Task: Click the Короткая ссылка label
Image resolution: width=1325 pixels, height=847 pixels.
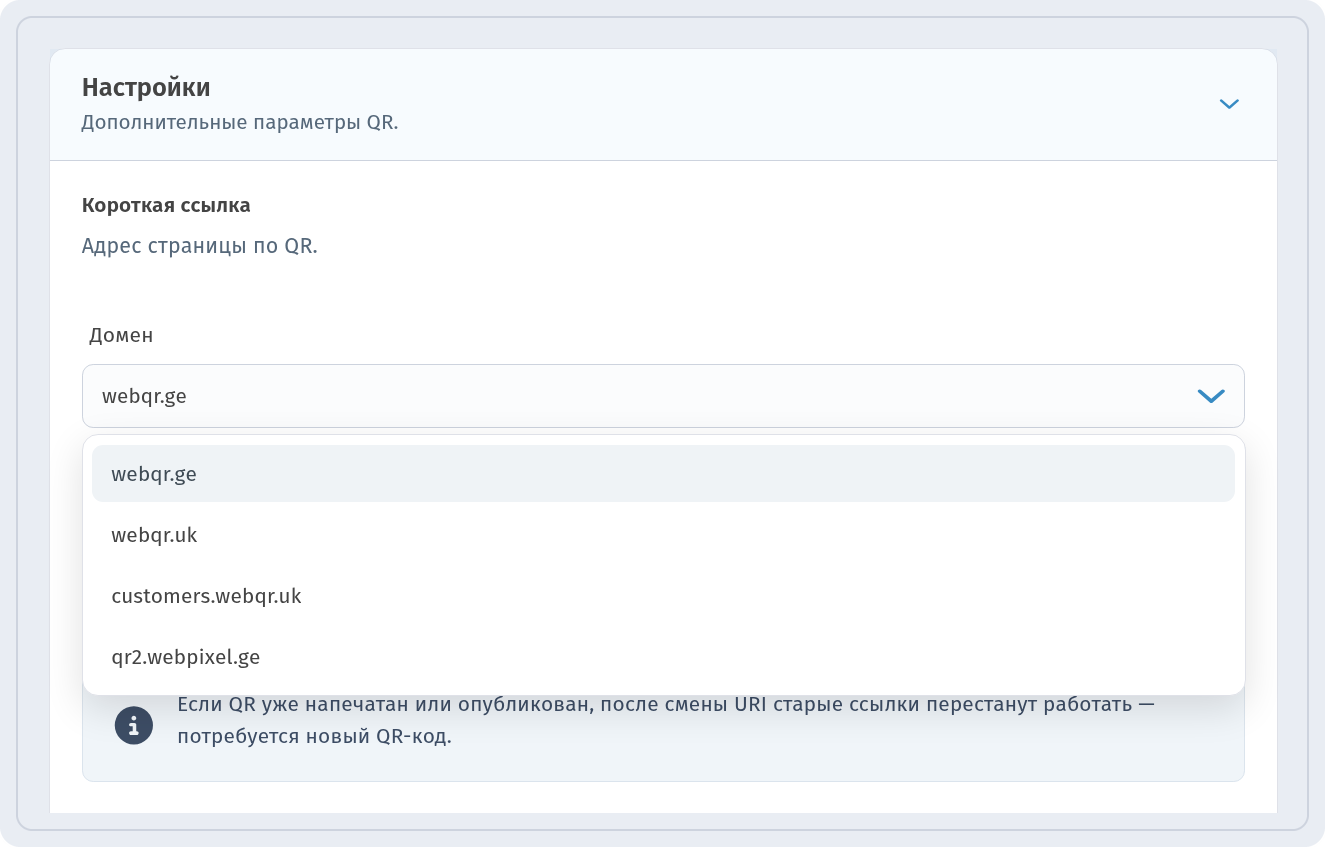Action: click(166, 206)
